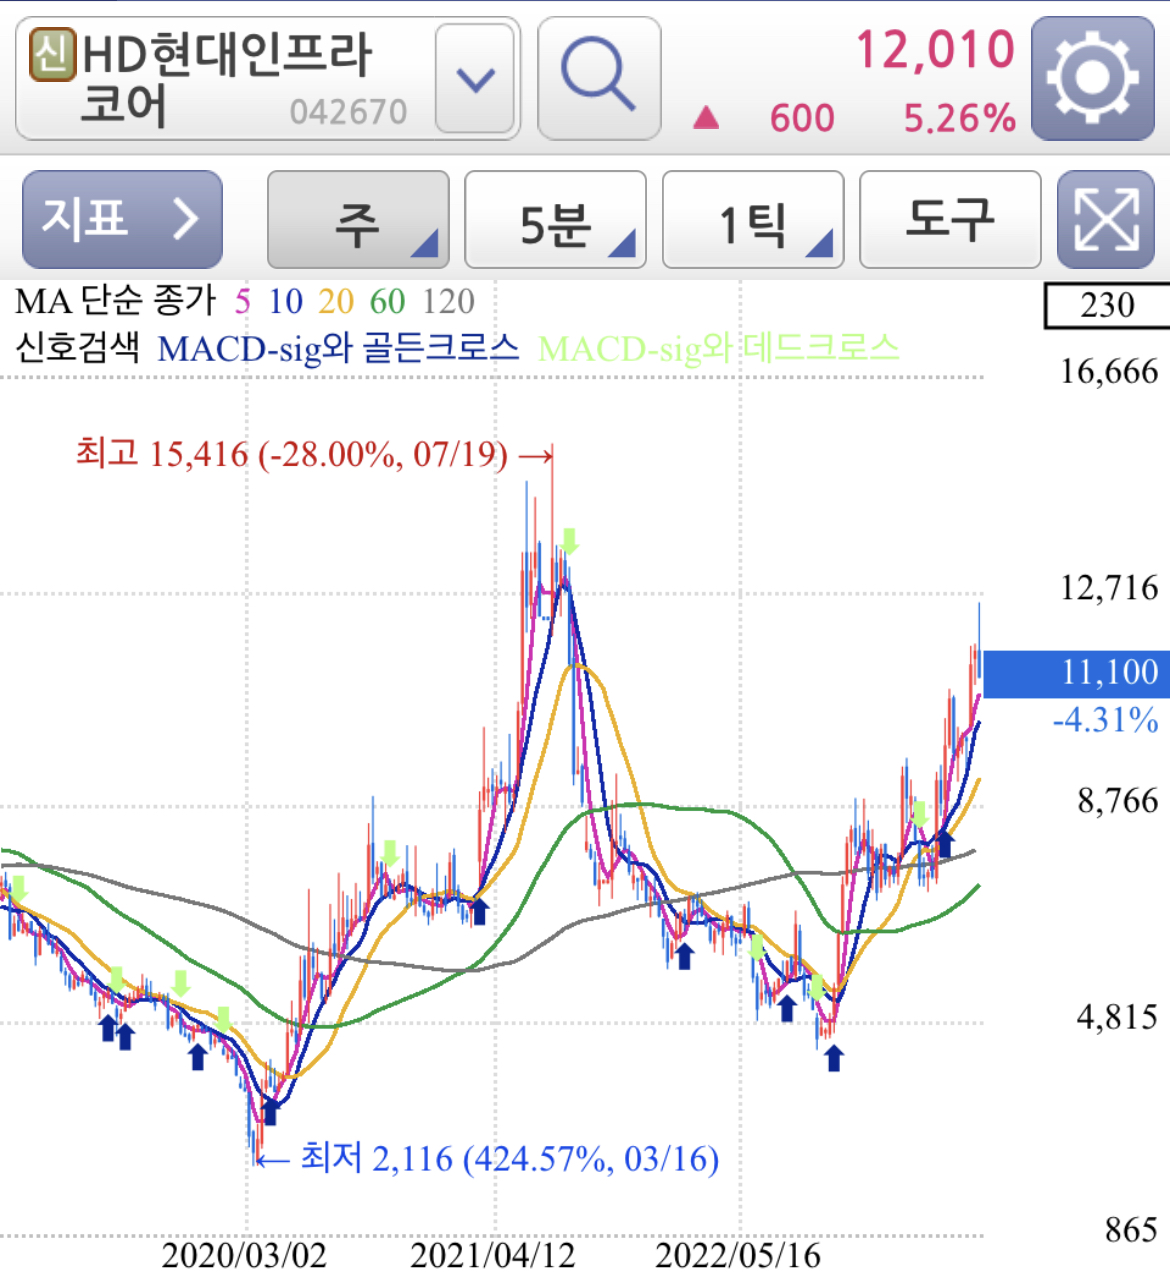Open the 도구 tools button
This screenshot has height=1285, width=1170.
950,219
